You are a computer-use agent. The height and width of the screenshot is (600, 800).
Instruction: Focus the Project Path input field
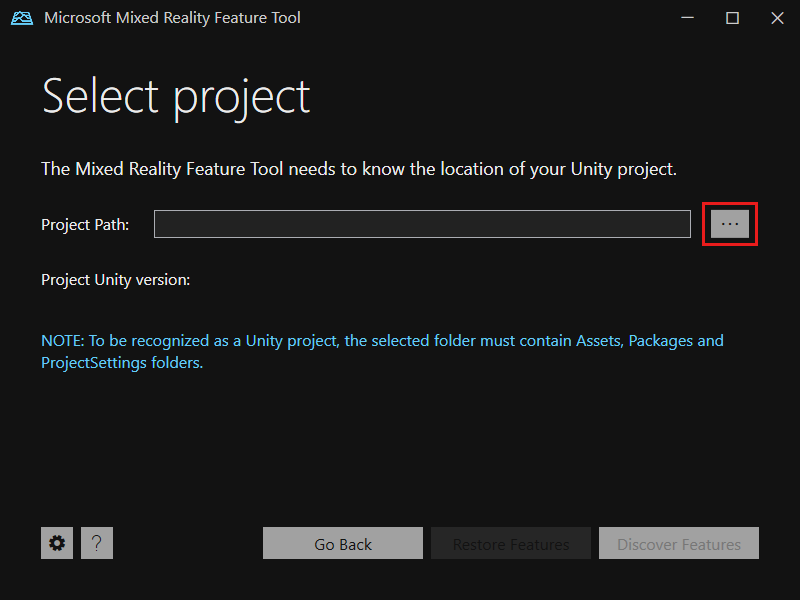click(422, 224)
